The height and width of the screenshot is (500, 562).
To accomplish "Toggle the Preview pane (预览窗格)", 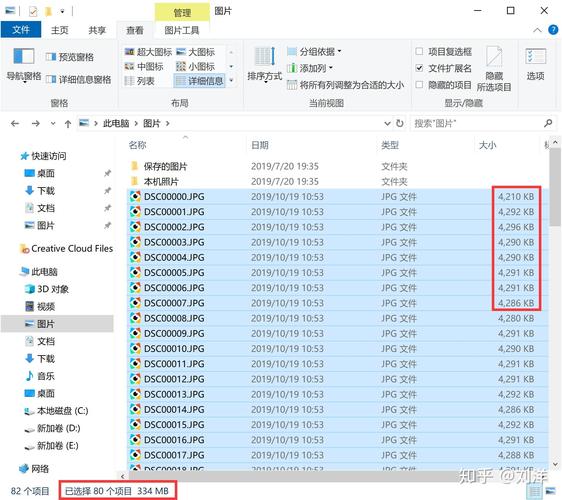I will (x=70, y=57).
